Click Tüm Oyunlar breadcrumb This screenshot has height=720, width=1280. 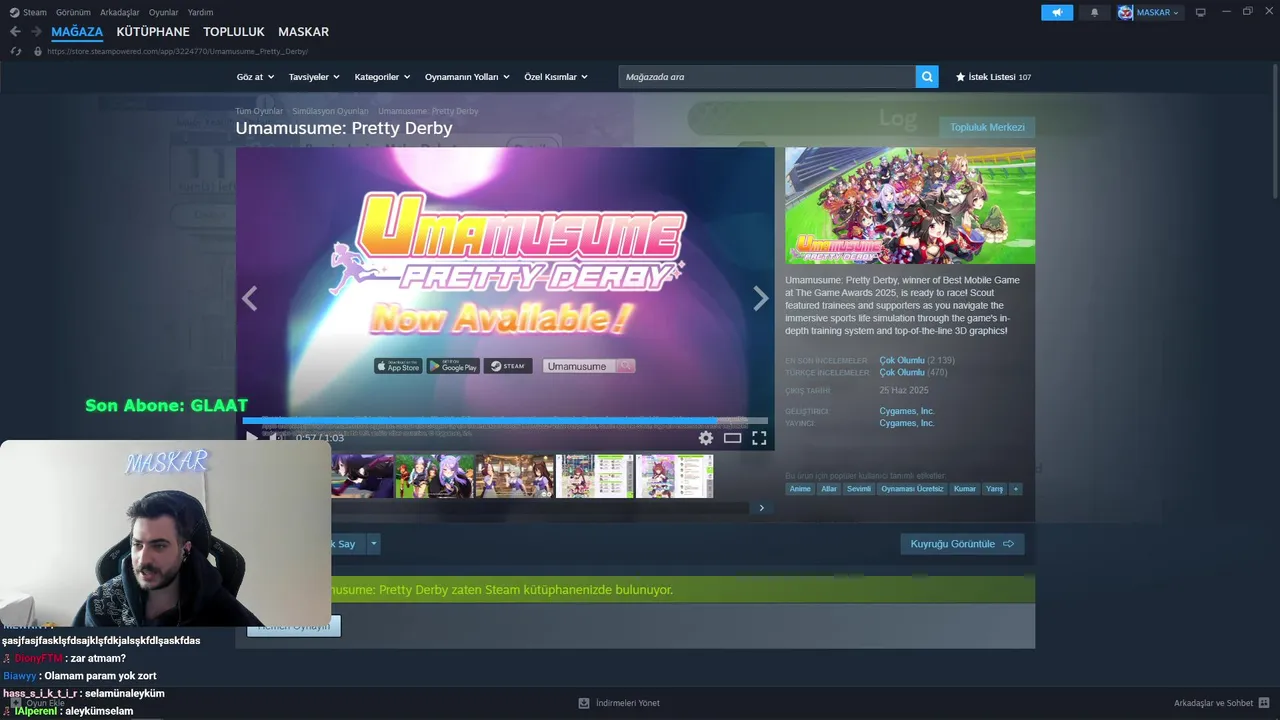(259, 111)
